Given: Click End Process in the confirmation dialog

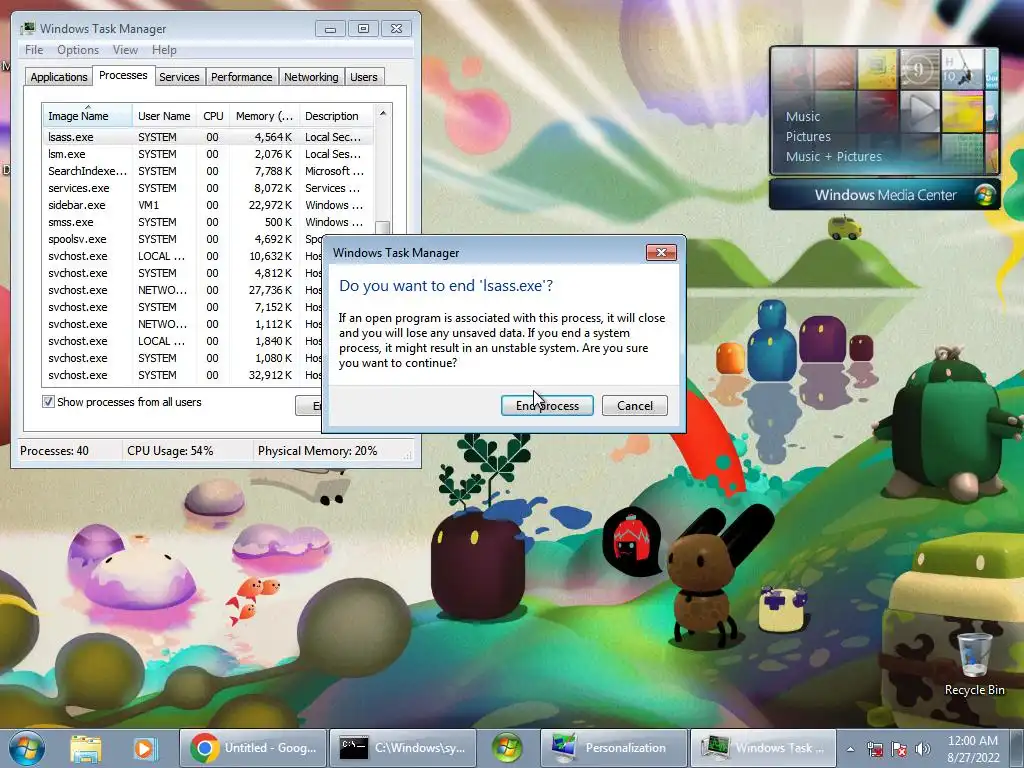Looking at the screenshot, I should pyautogui.click(x=547, y=406).
